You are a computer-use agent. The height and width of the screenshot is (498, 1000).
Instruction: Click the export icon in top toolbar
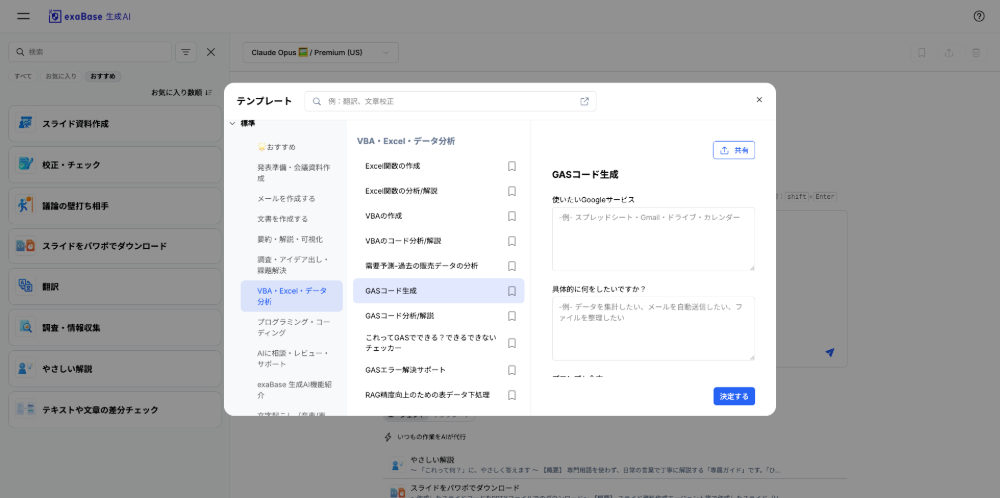click(x=948, y=53)
